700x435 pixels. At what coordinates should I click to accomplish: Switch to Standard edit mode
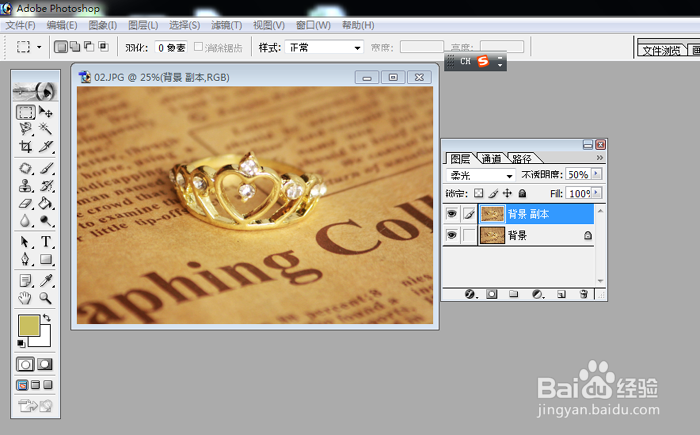point(25,364)
